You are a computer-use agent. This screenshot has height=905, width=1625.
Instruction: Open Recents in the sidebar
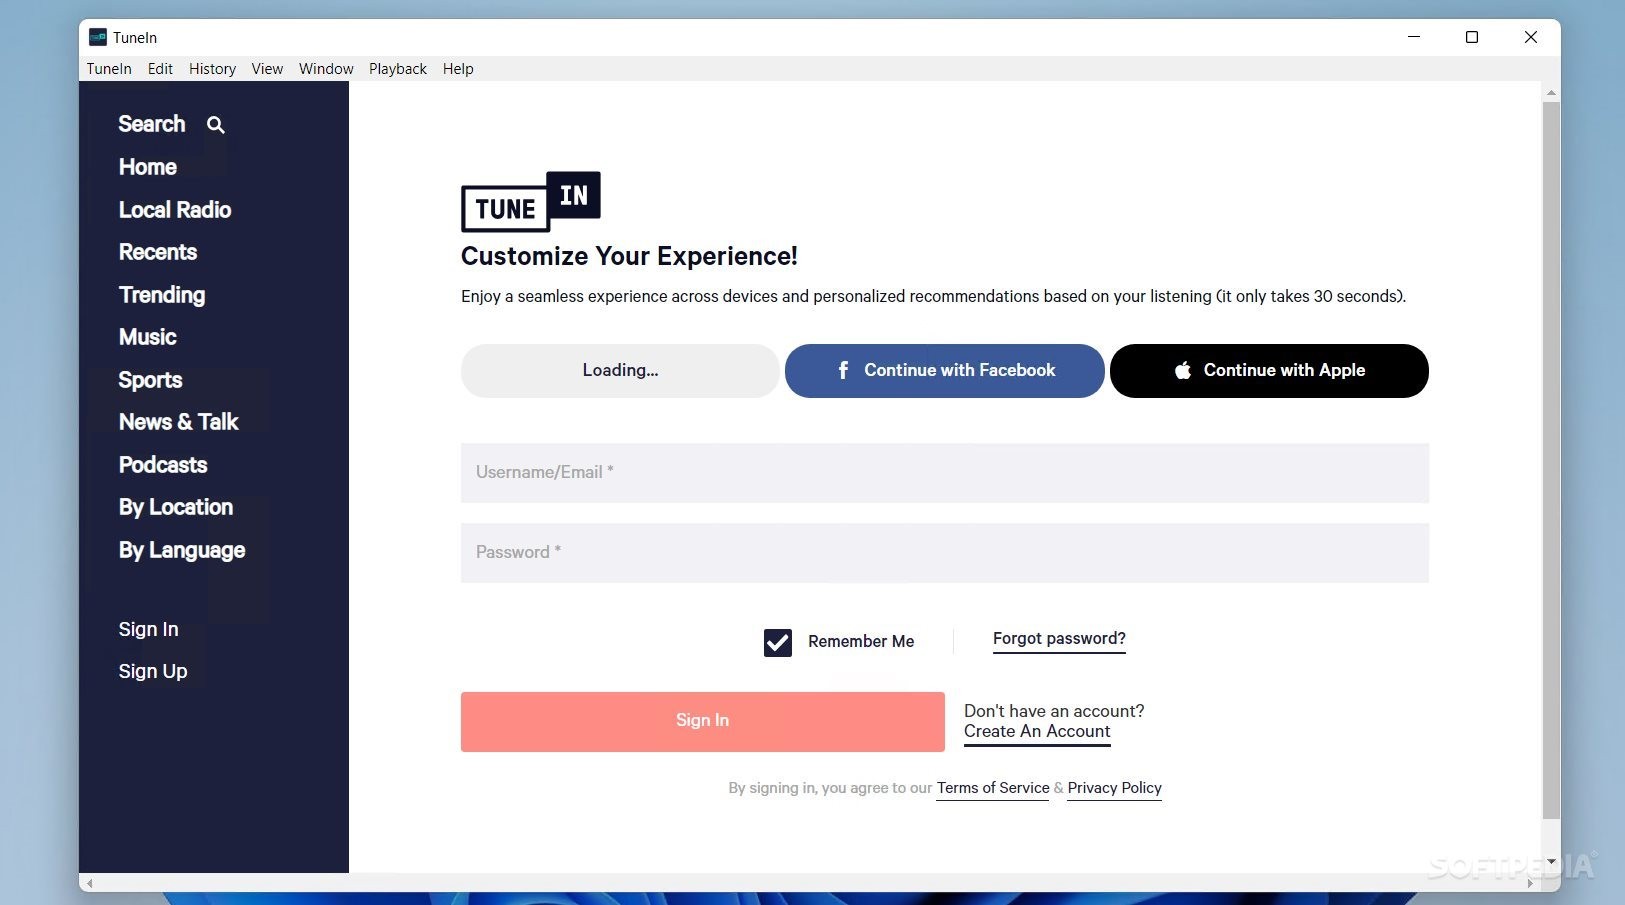click(x=158, y=252)
